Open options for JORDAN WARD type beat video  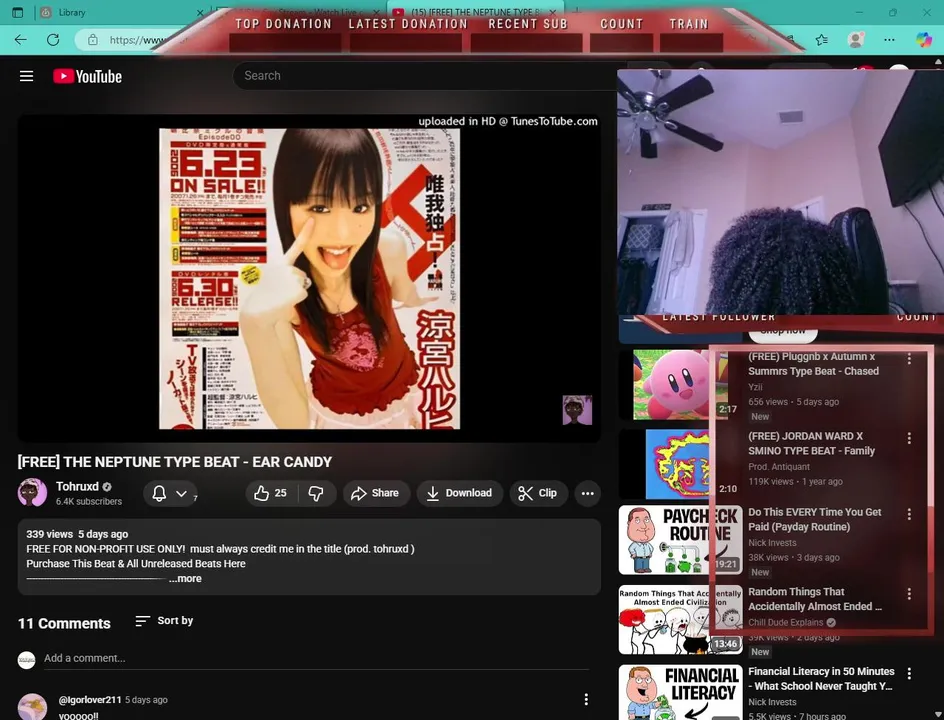pyautogui.click(x=909, y=438)
